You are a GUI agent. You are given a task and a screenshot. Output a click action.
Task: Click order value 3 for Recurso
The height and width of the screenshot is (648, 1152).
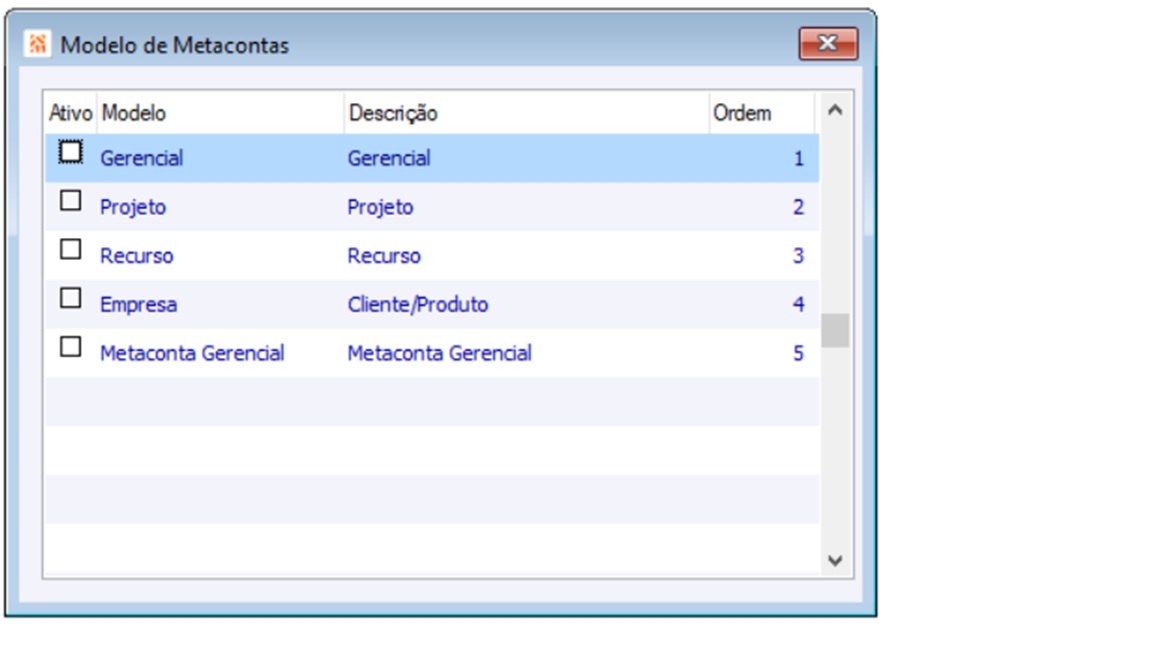(799, 256)
